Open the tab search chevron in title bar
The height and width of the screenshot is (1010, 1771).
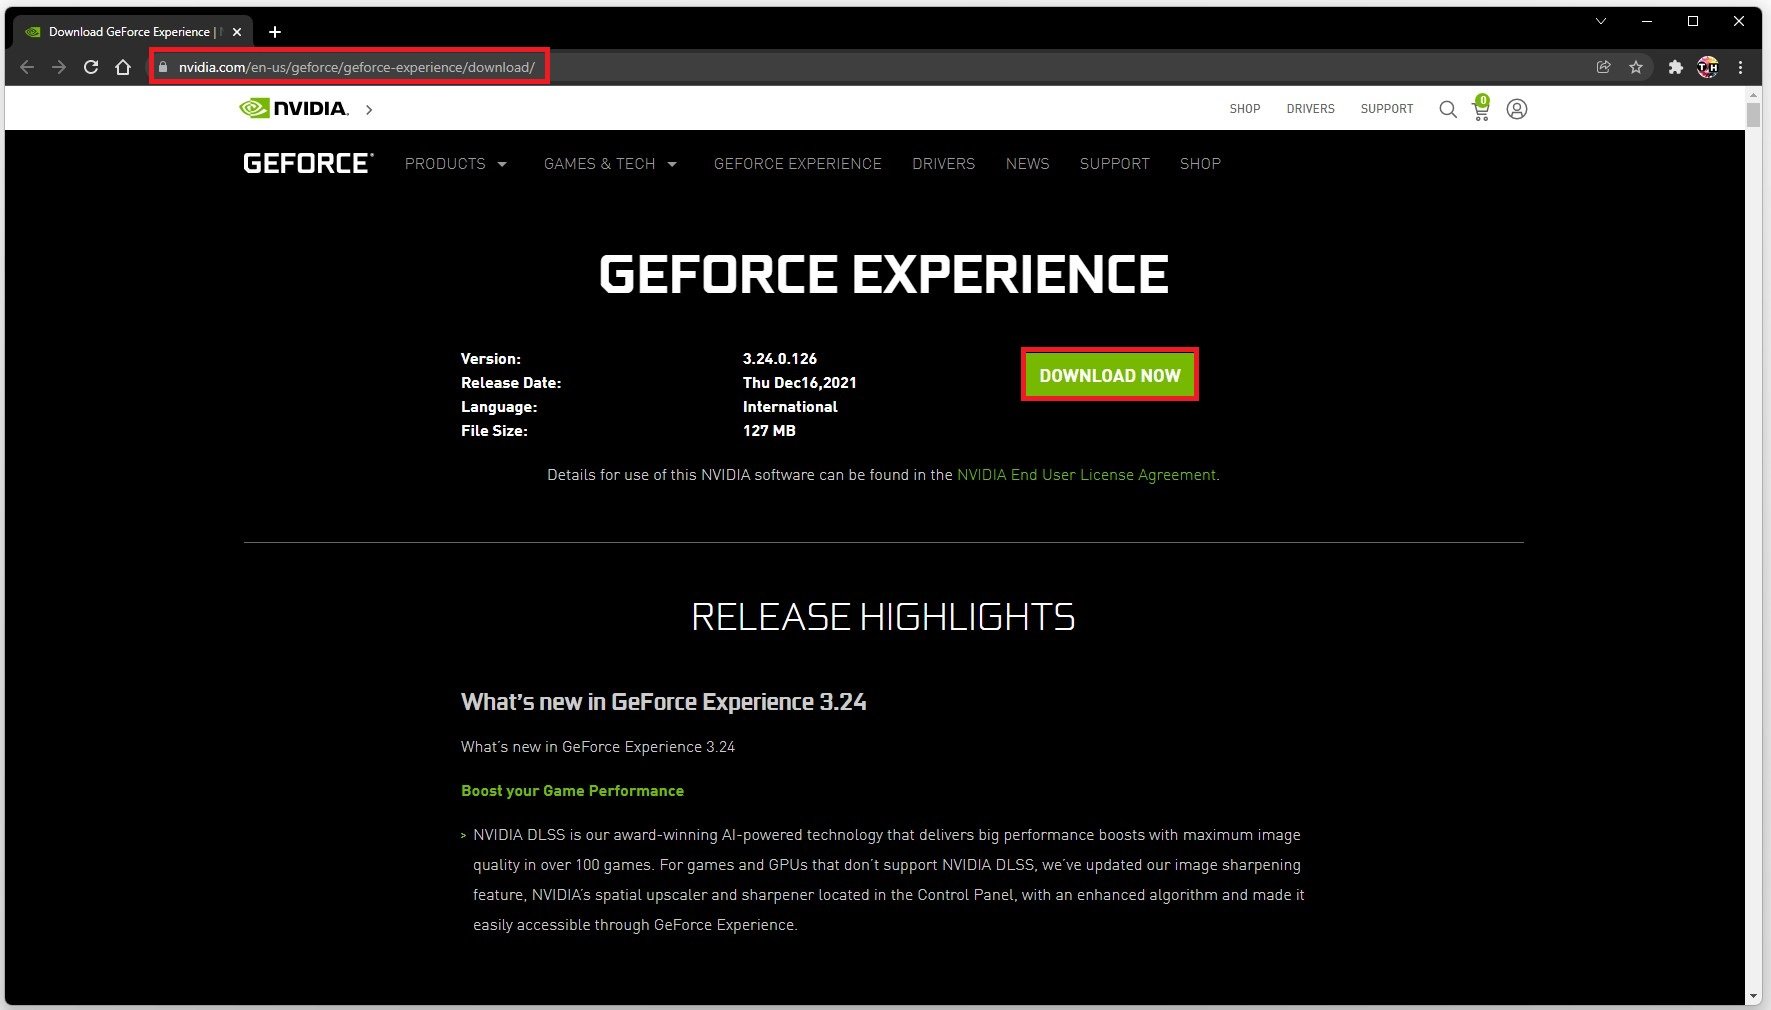click(x=1600, y=21)
